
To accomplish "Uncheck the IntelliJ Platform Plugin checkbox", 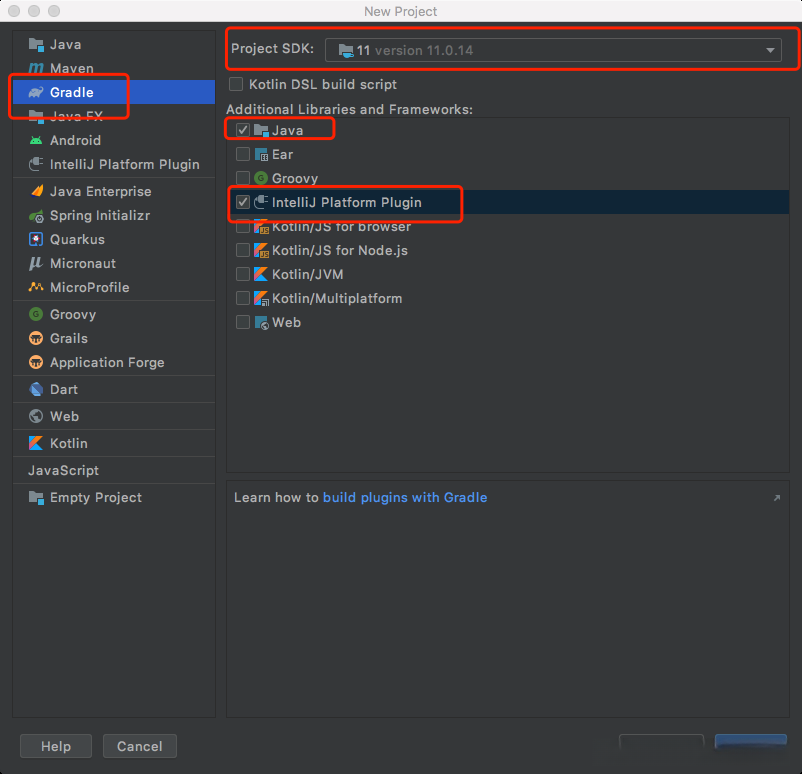I will [x=243, y=202].
